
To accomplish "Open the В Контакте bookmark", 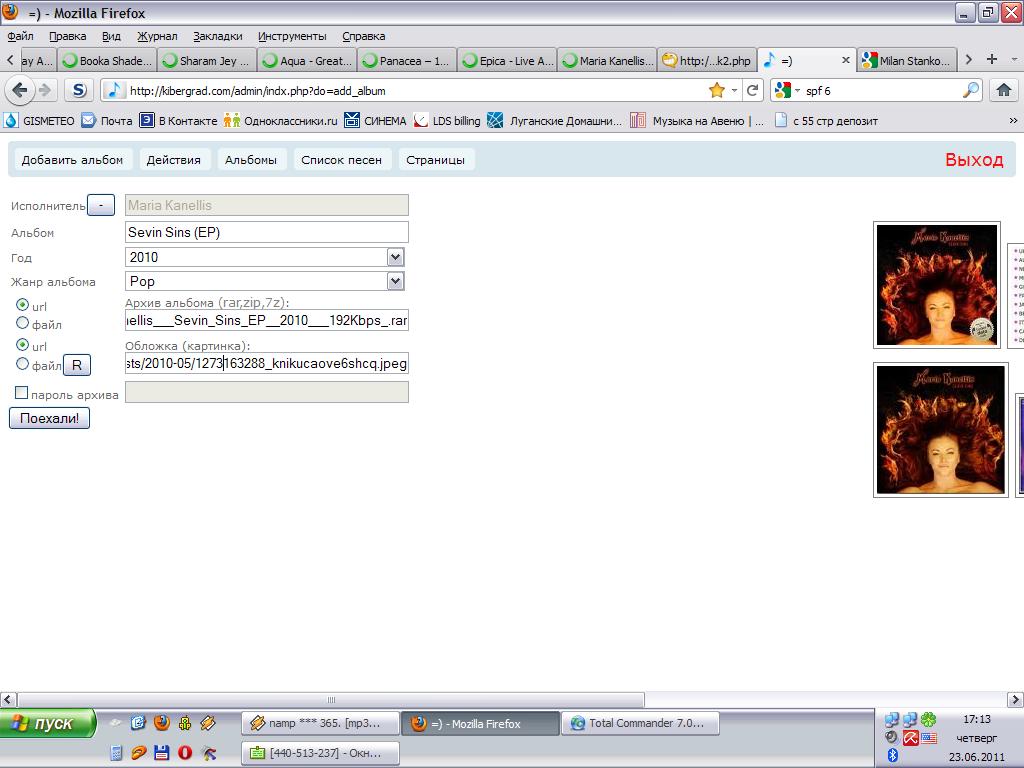I will pyautogui.click(x=178, y=121).
